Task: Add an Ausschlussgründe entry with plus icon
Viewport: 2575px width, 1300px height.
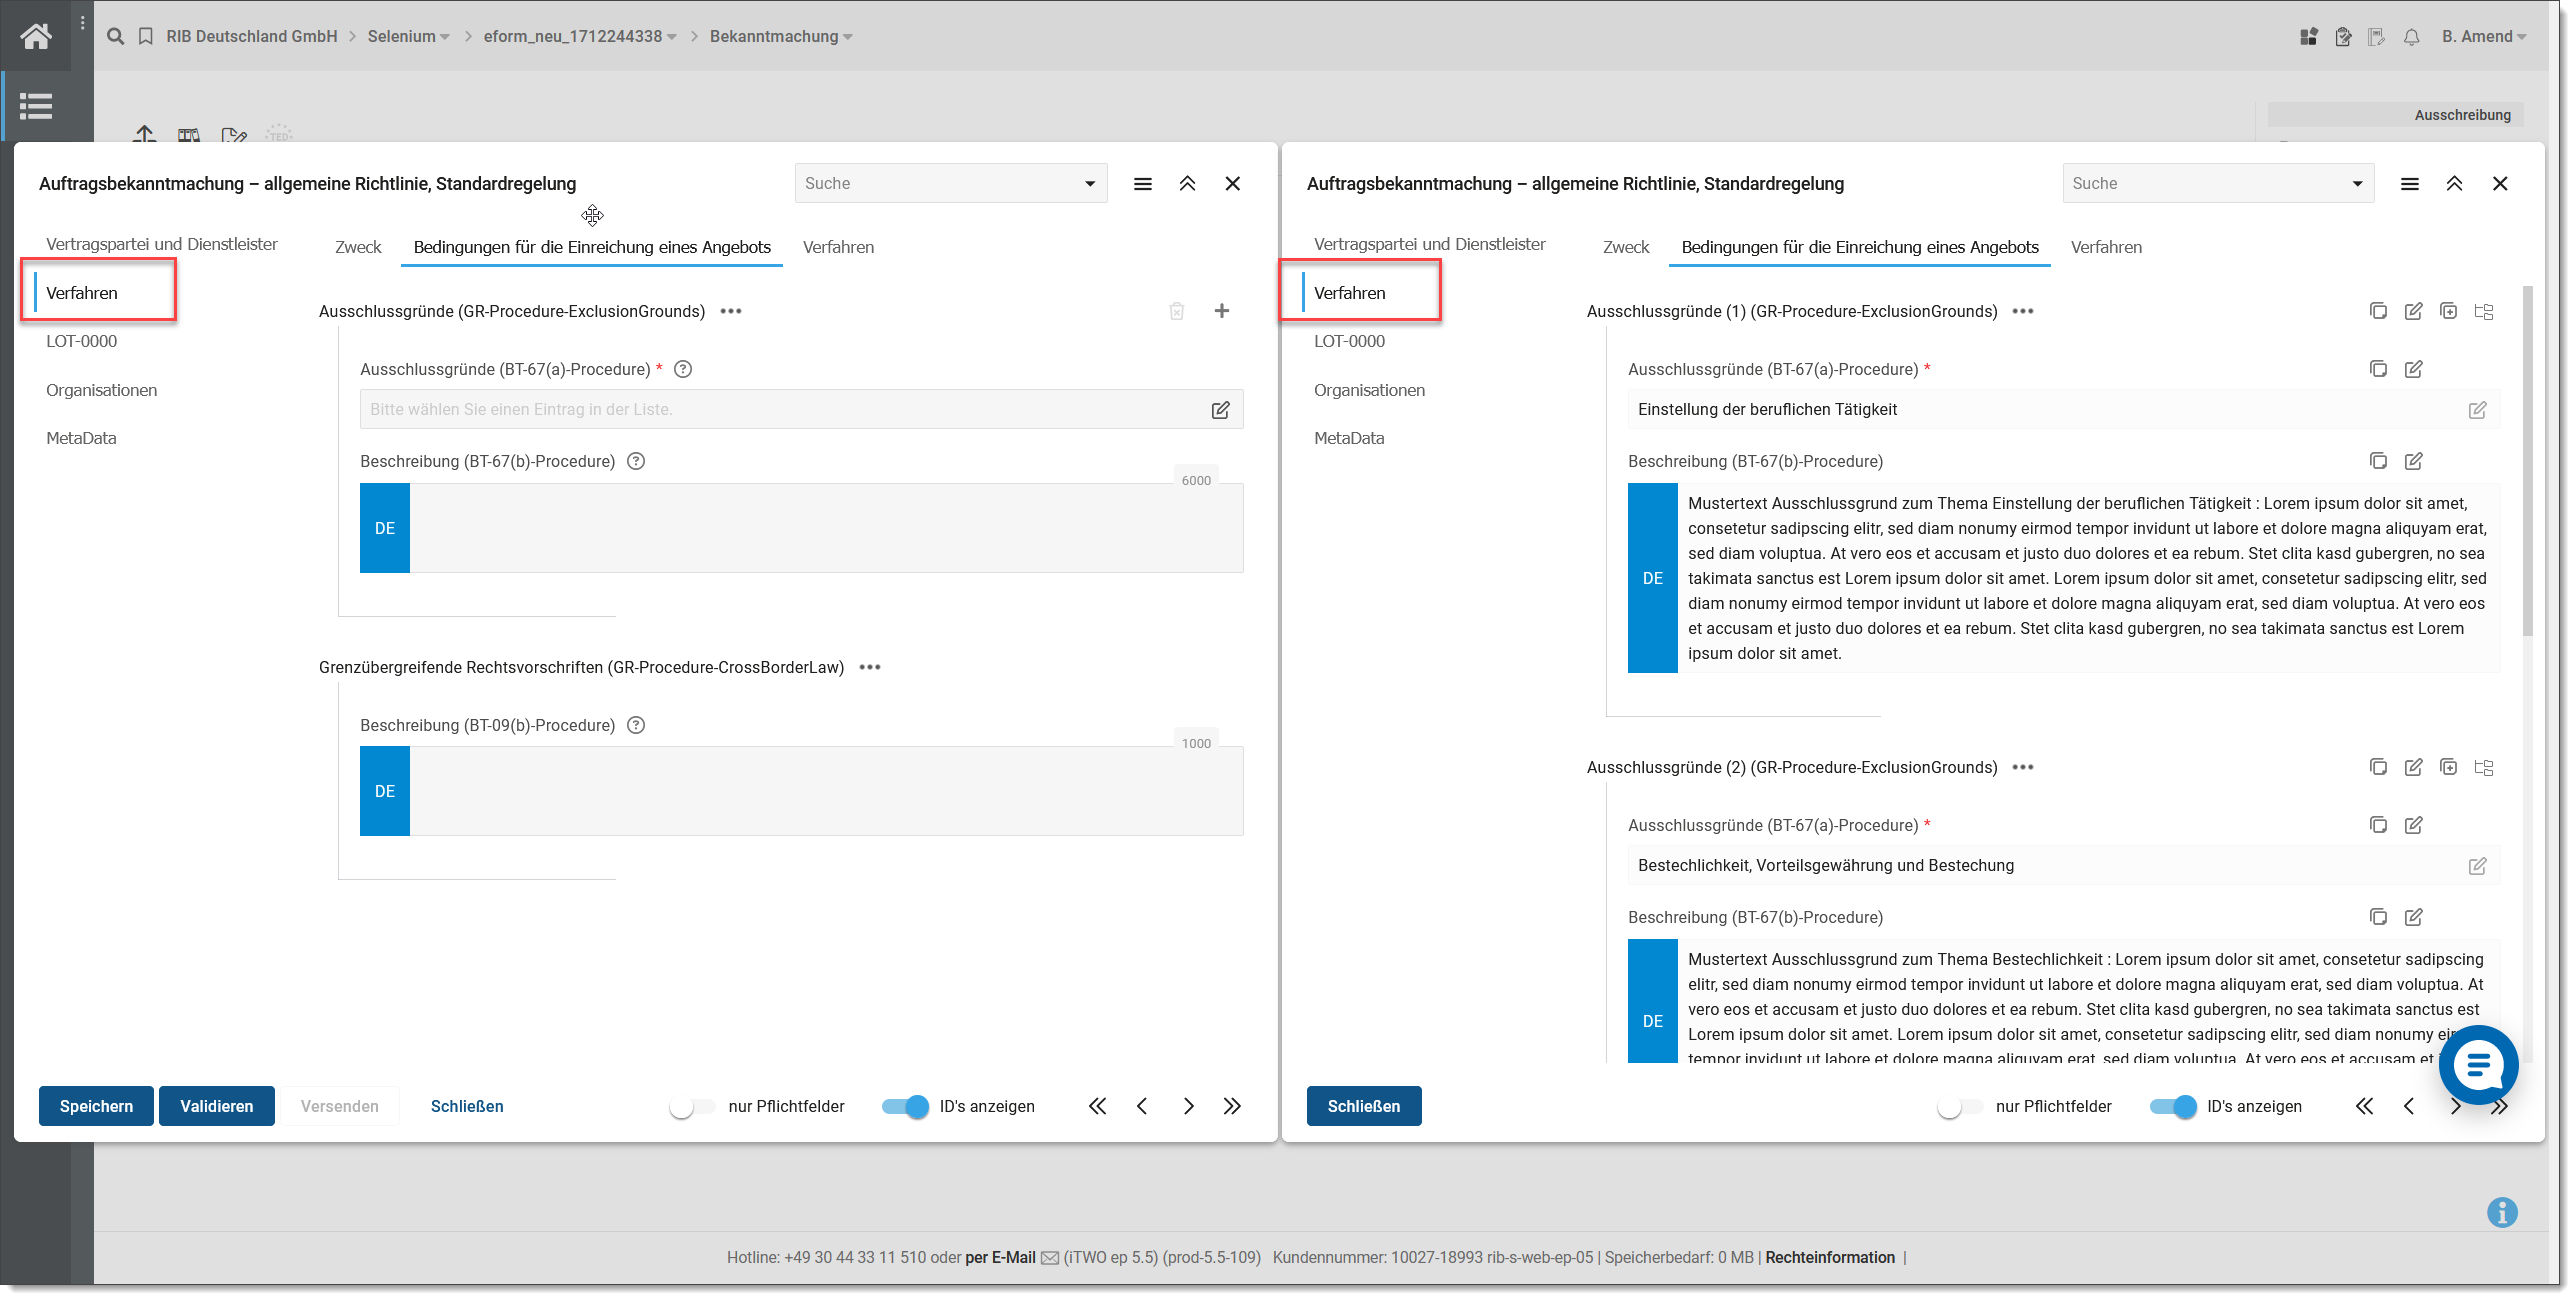Action: point(1222,311)
